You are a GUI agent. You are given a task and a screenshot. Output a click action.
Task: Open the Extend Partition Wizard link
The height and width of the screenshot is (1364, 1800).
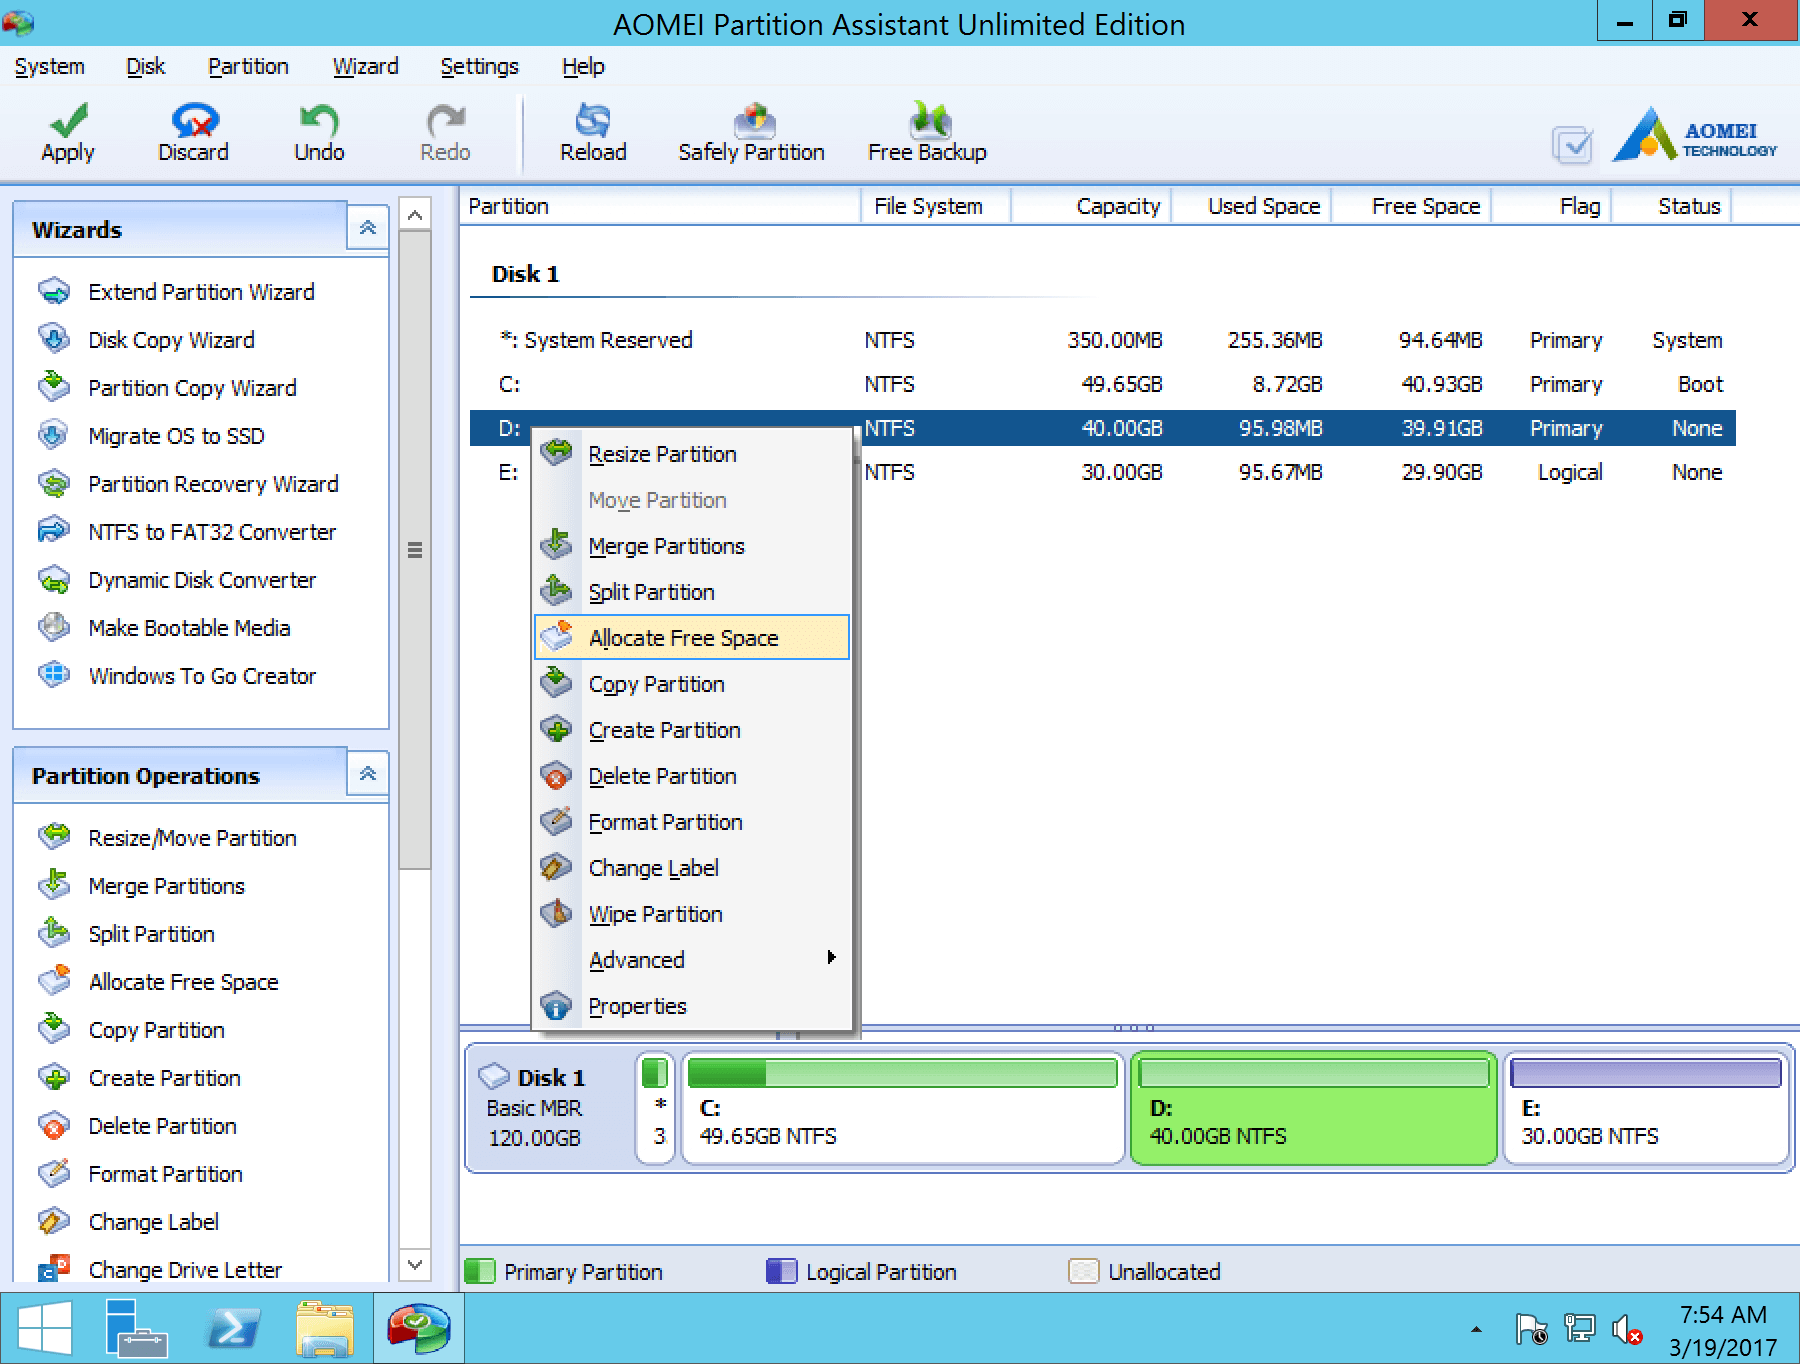coord(200,292)
